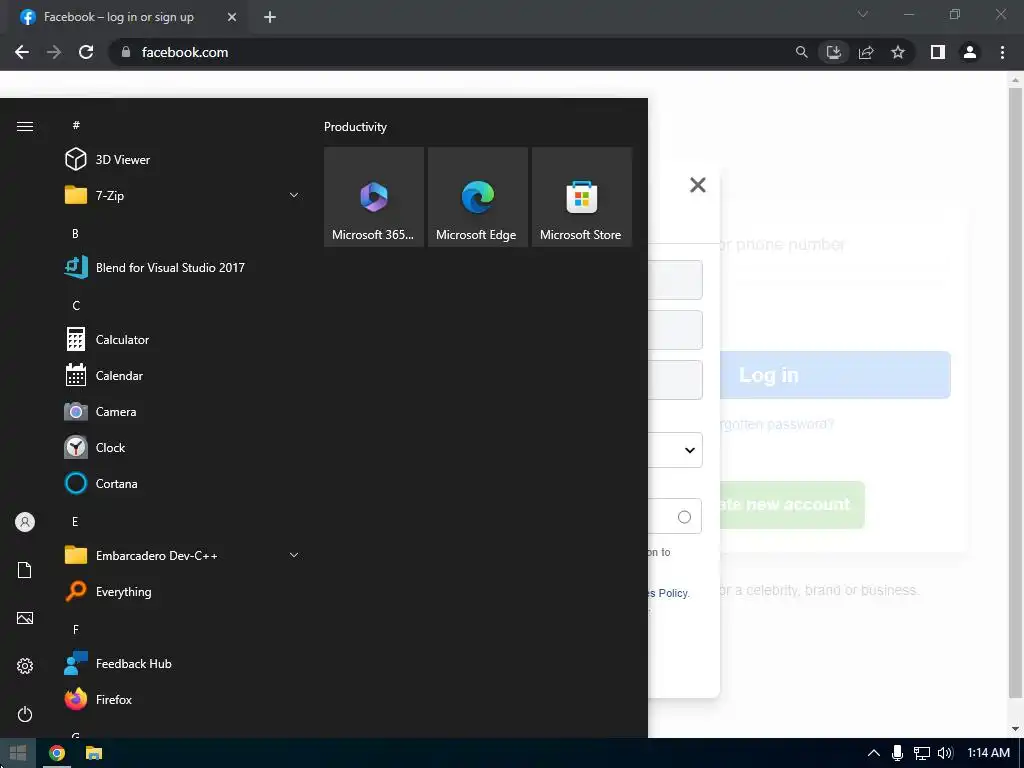Reload the Facebook page
The image size is (1024, 768).
point(86,52)
